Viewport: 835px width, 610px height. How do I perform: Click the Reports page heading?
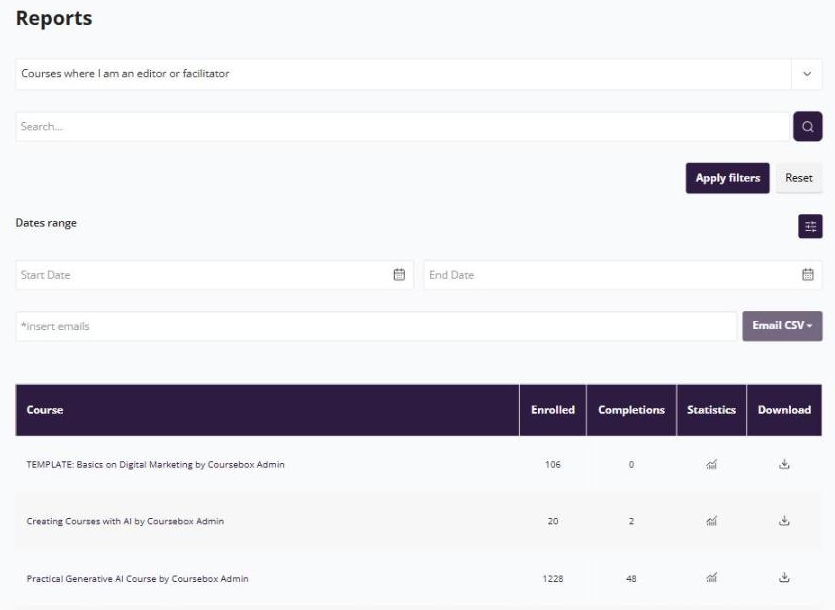pos(54,18)
